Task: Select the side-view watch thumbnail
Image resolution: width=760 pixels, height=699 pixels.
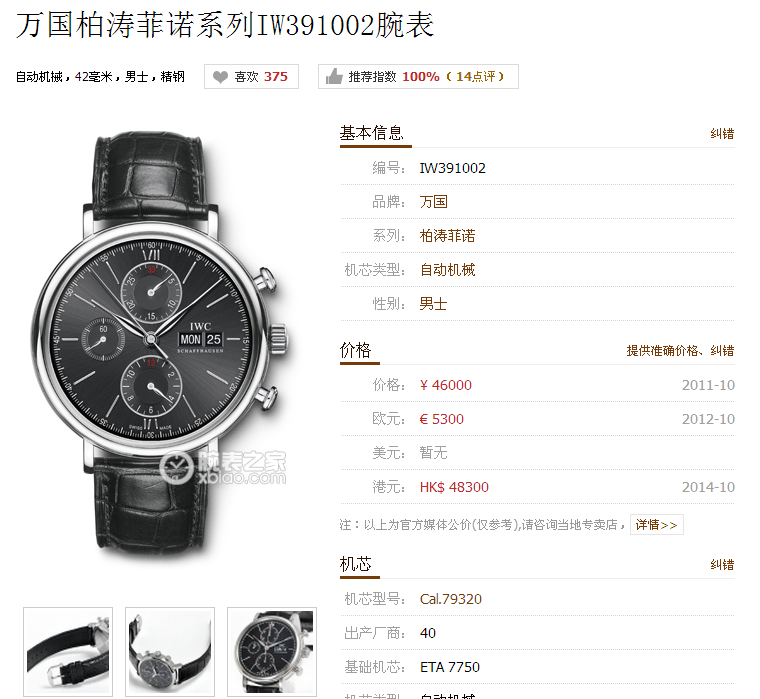Action: [170, 652]
